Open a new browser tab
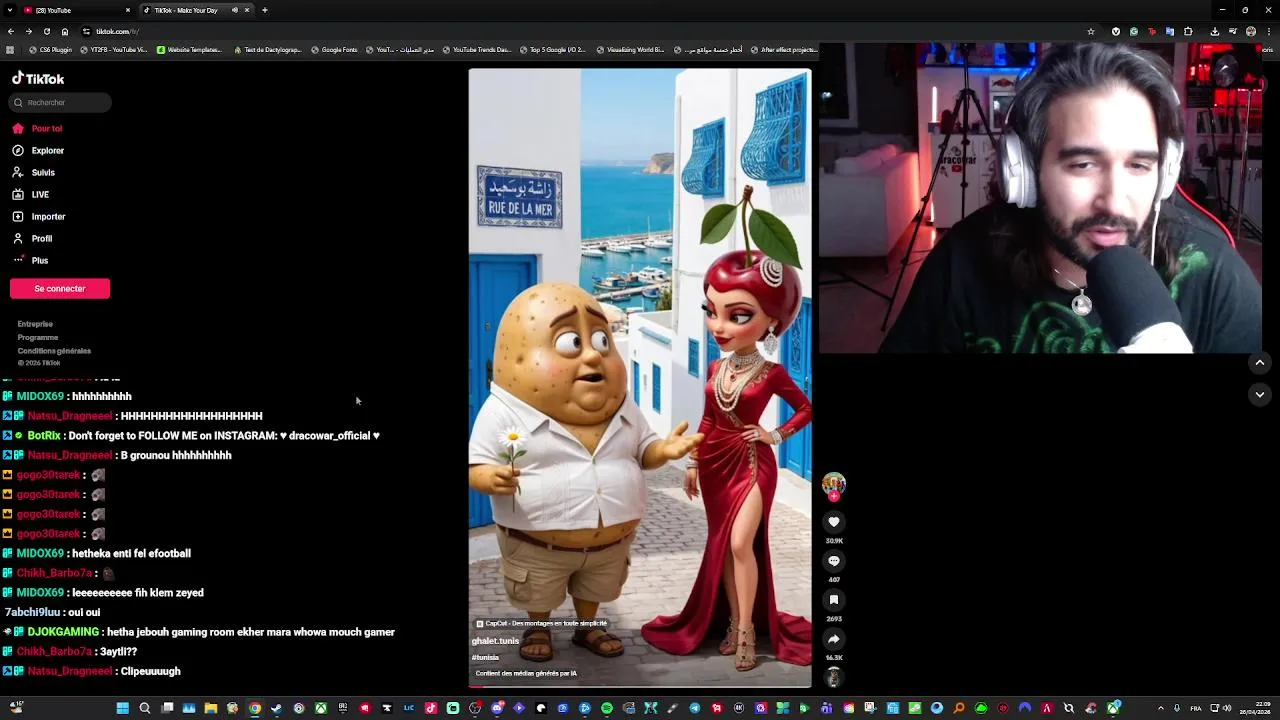The height and width of the screenshot is (720, 1280). (265, 10)
